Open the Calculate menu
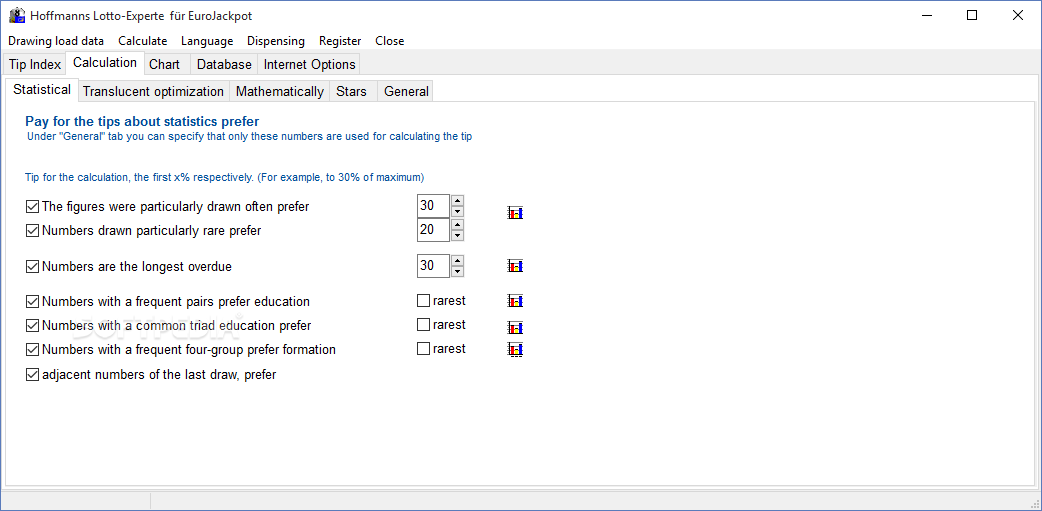The height and width of the screenshot is (511, 1042). point(143,41)
